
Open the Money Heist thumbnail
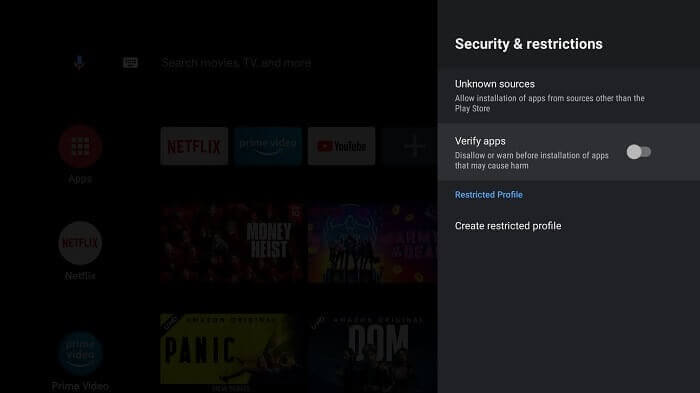[x=232, y=242]
